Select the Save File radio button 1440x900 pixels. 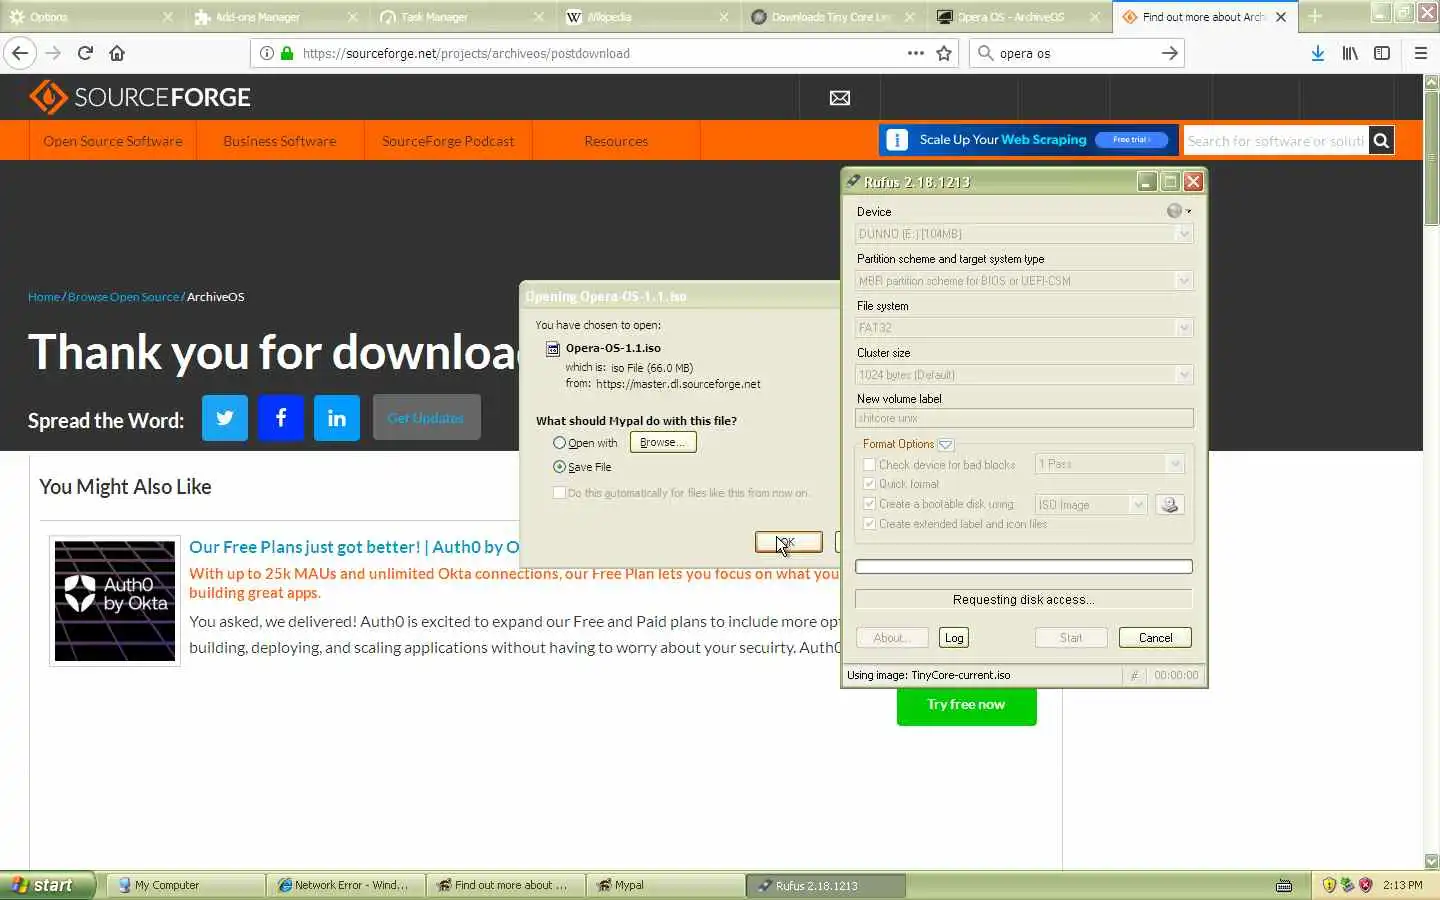coord(559,467)
